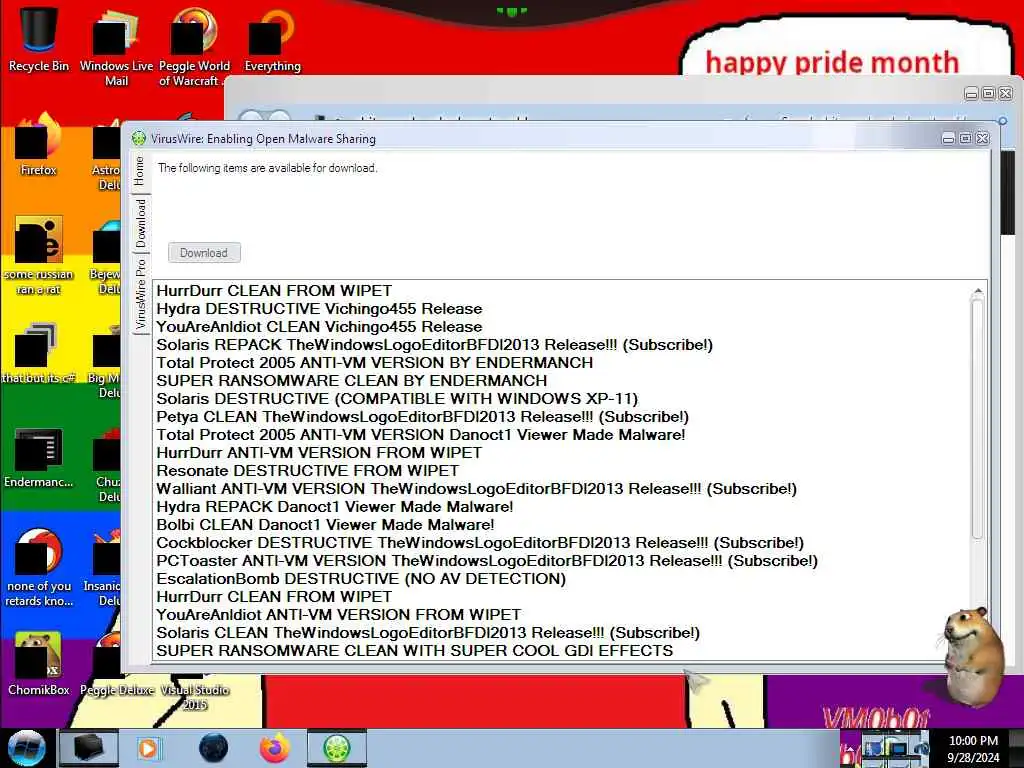The height and width of the screenshot is (768, 1024).
Task: Select 'Solaris DESTRUCTIVE (COMPATIBLE WITH WINDOWS XP-11)'
Action: click(x=397, y=398)
